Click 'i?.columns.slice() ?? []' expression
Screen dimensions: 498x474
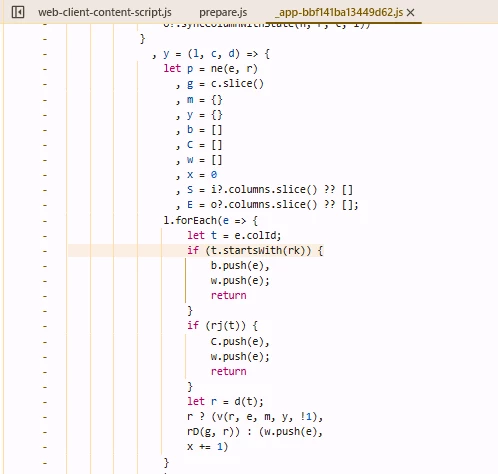coord(281,190)
